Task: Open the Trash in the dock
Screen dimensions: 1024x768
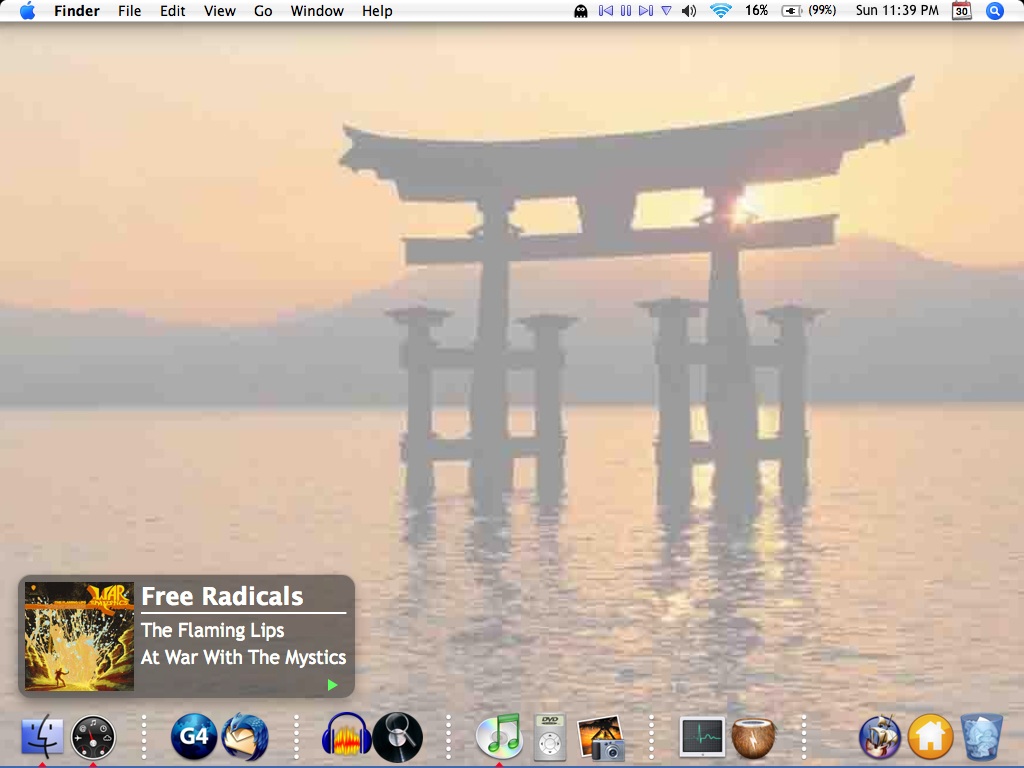Action: coord(981,737)
